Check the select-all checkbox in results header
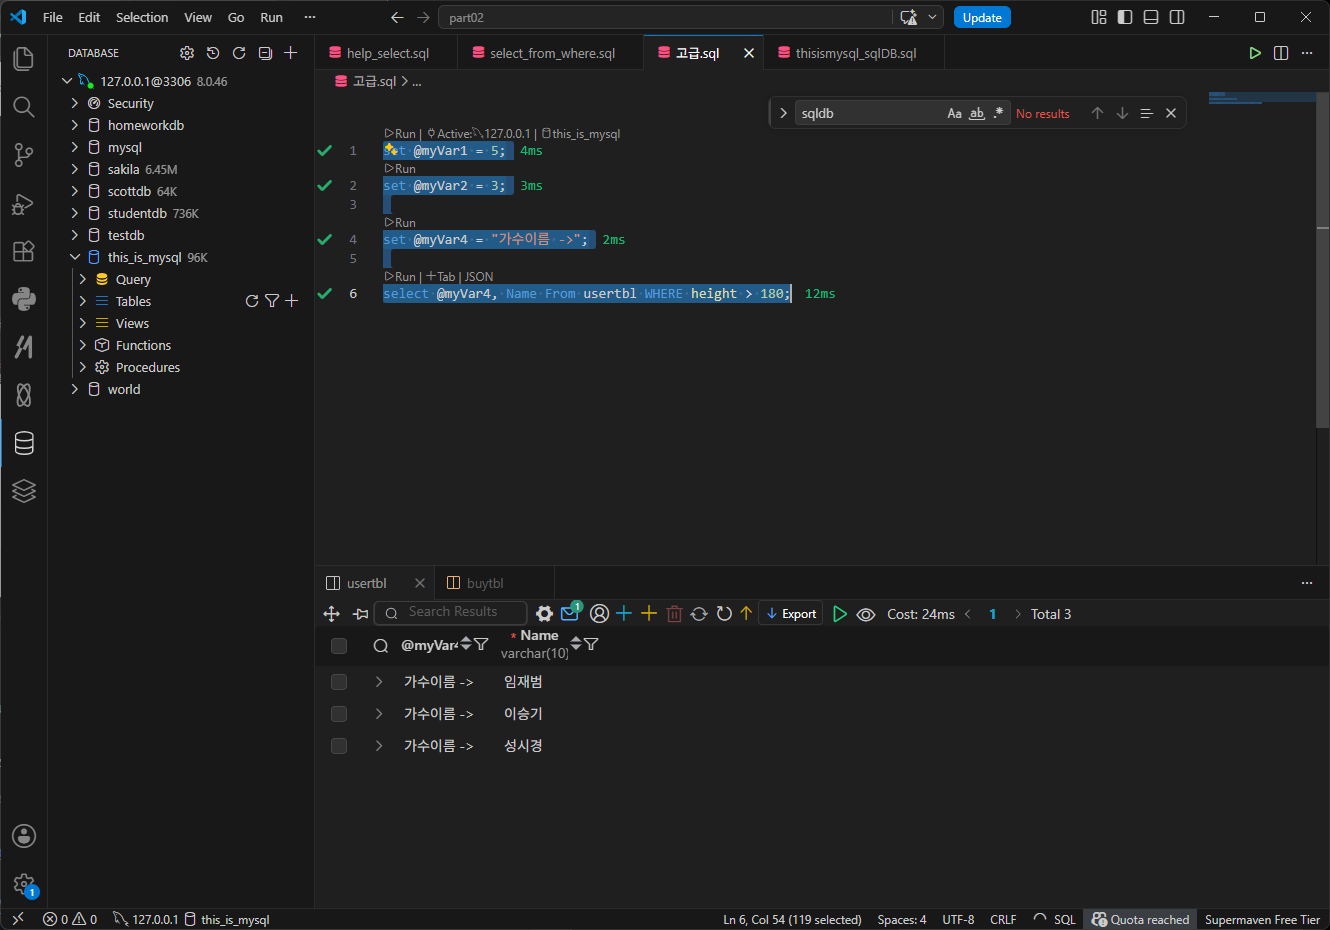The image size is (1330, 930). tap(339, 646)
